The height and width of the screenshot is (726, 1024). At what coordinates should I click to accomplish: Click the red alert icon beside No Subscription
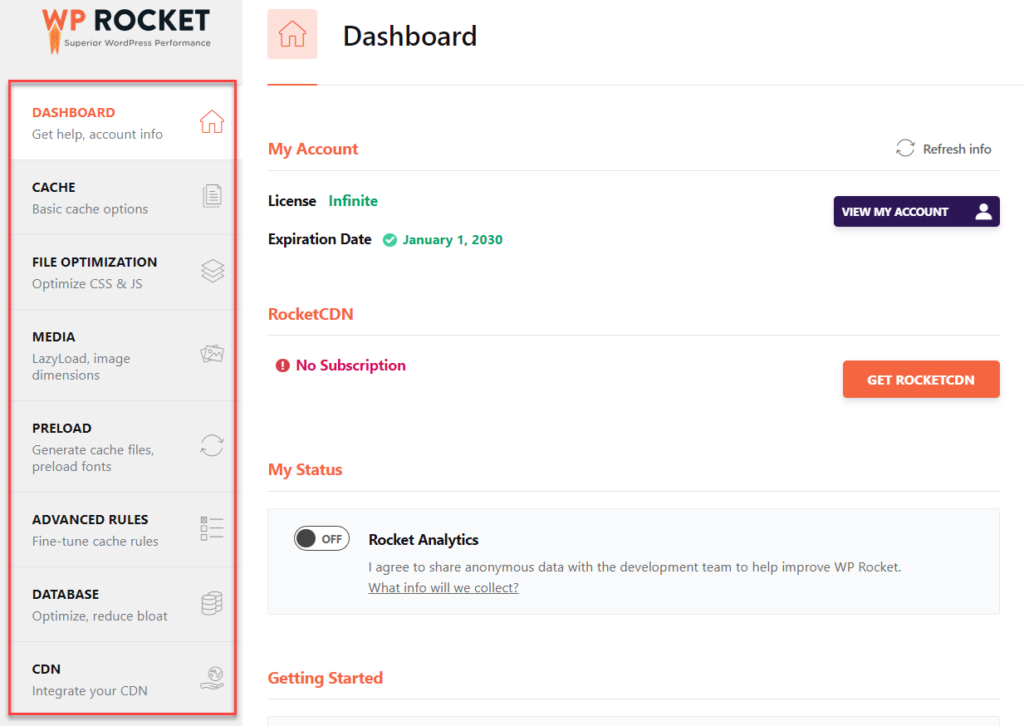click(x=282, y=366)
